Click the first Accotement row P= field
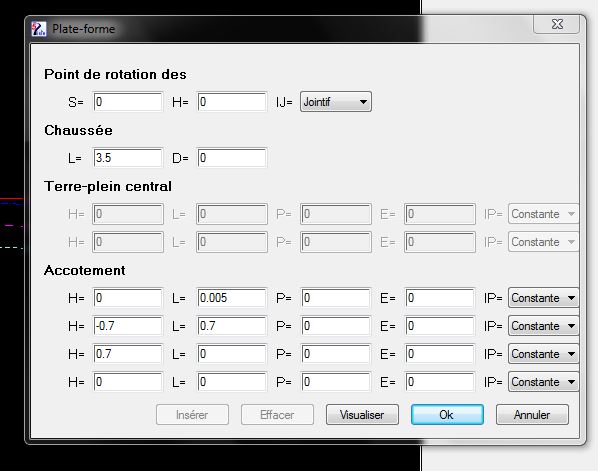The height and width of the screenshot is (471, 598). click(336, 298)
